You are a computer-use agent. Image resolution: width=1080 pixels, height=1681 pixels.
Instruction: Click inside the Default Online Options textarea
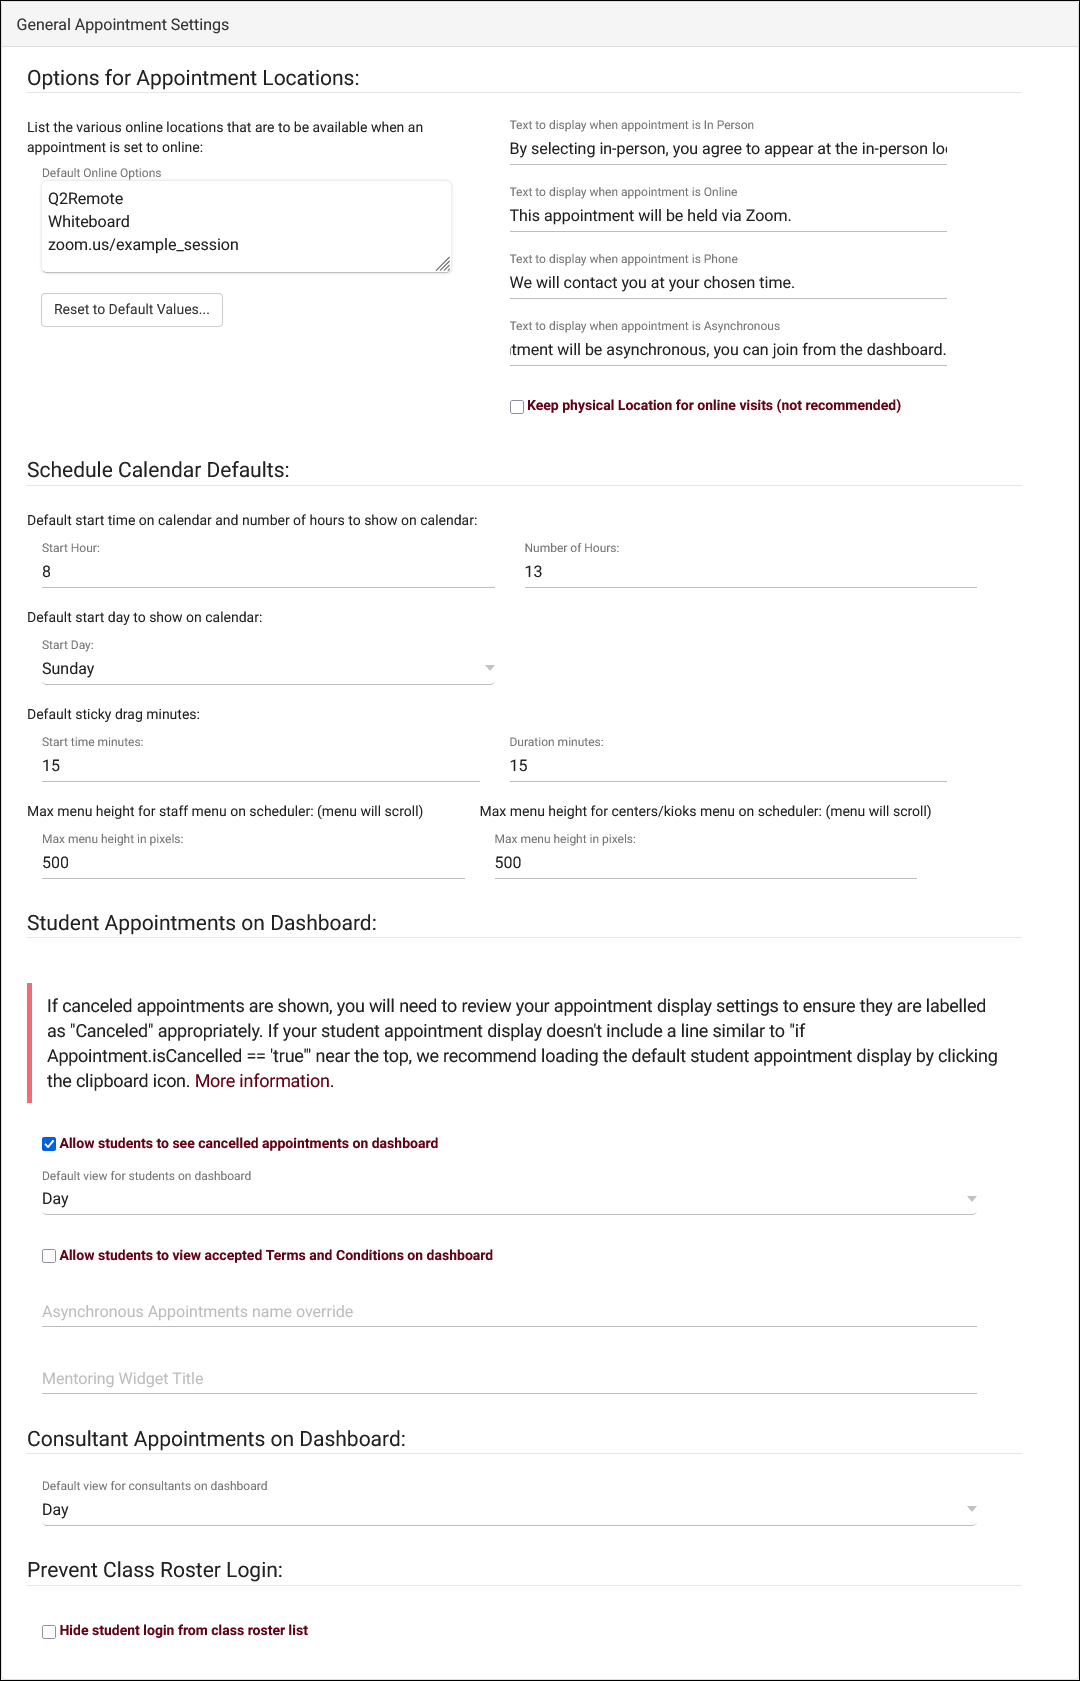point(245,226)
